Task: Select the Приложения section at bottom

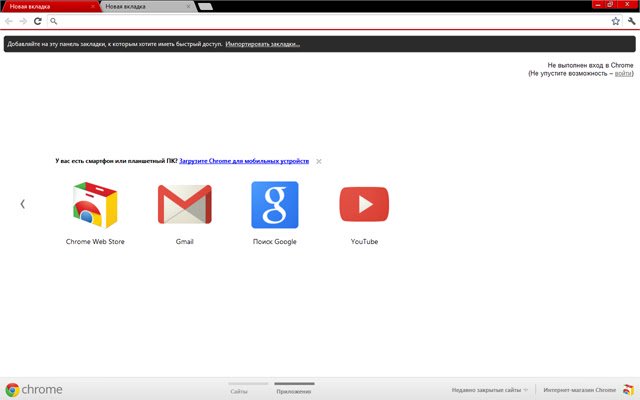Action: 293,391
